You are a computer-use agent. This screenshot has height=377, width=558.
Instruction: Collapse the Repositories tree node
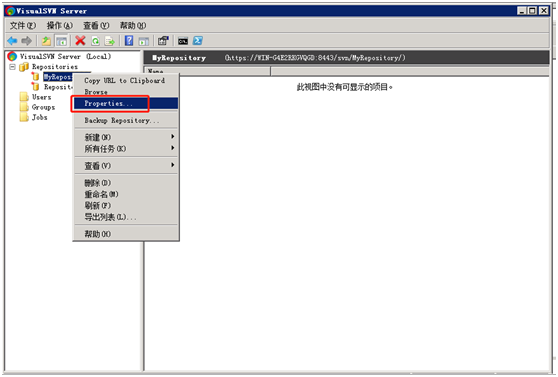(12, 67)
